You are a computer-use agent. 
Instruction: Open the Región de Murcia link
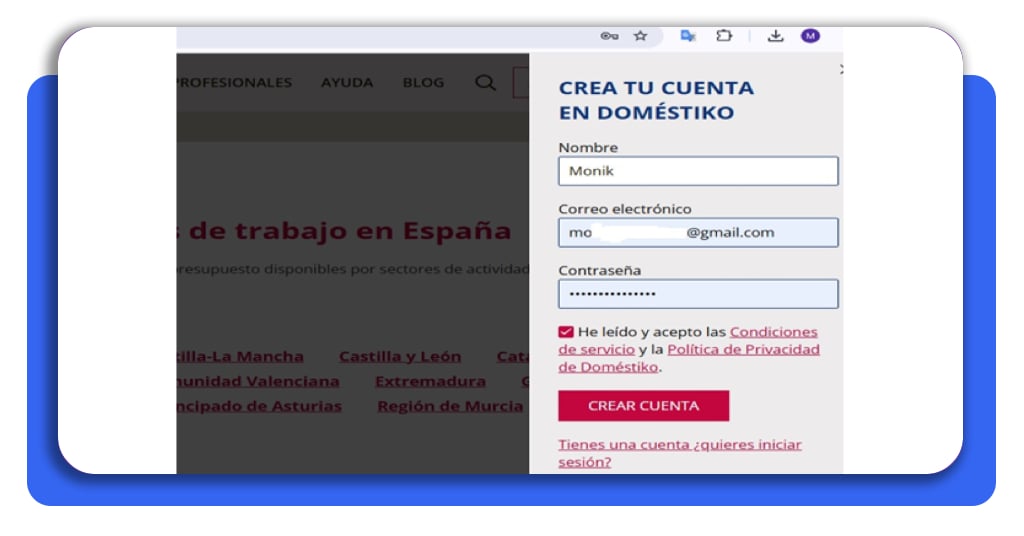(450, 406)
